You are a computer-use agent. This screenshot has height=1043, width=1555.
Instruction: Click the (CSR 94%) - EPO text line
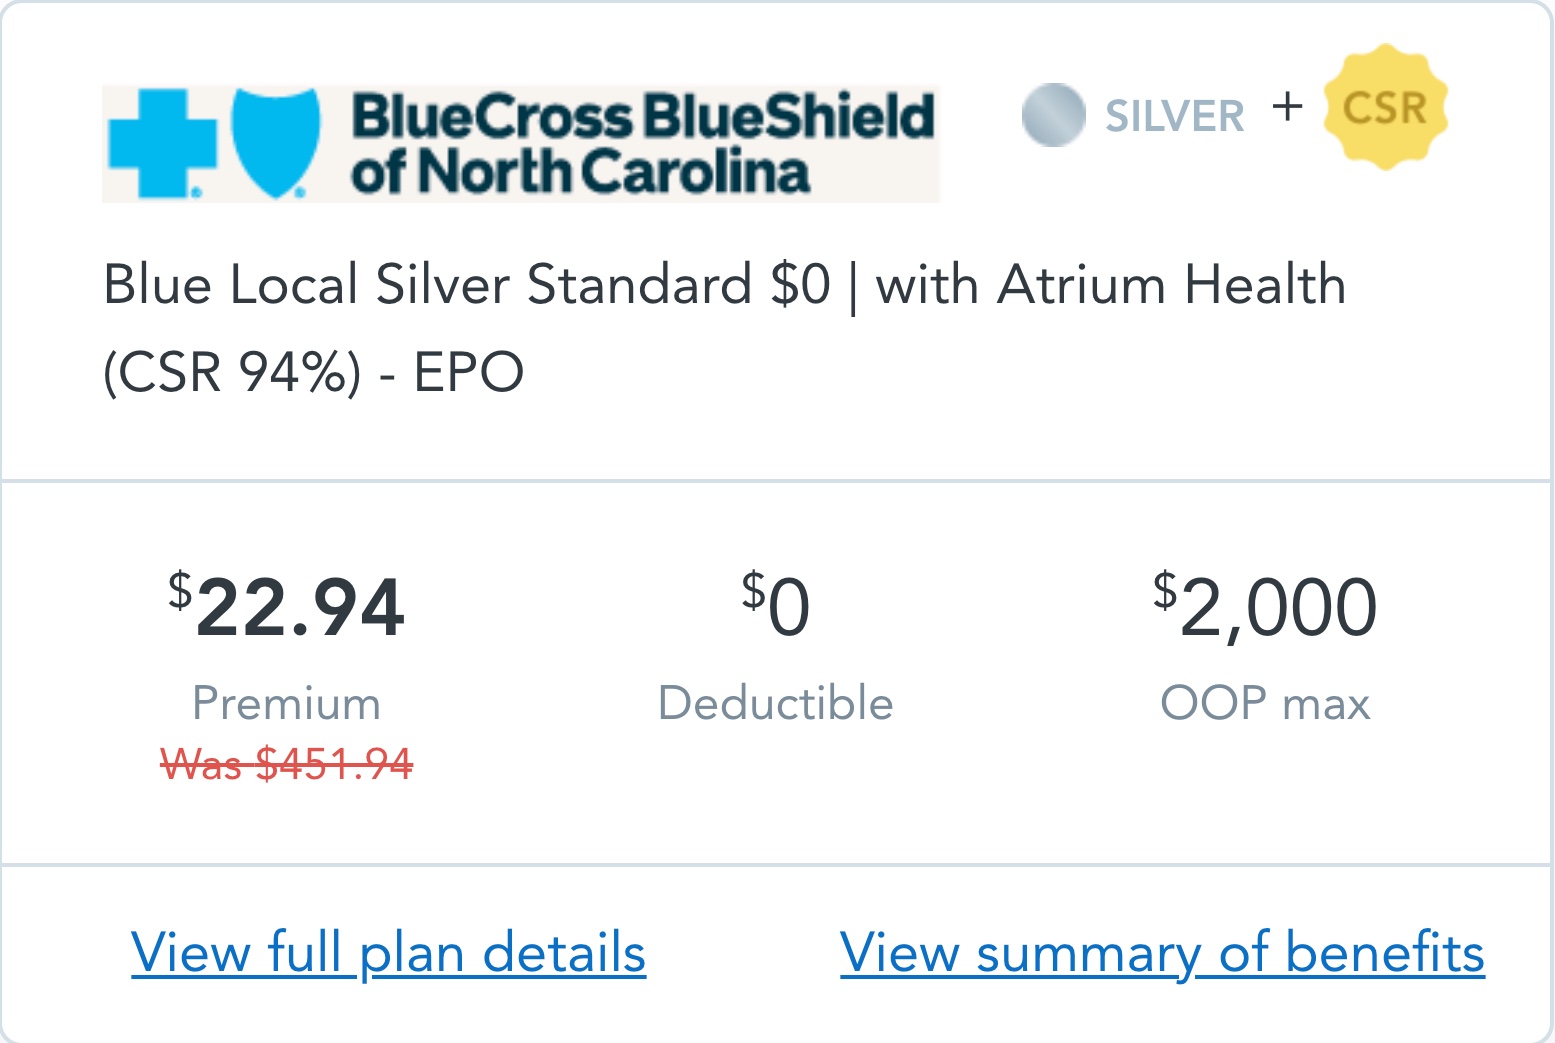pyautogui.click(x=314, y=372)
